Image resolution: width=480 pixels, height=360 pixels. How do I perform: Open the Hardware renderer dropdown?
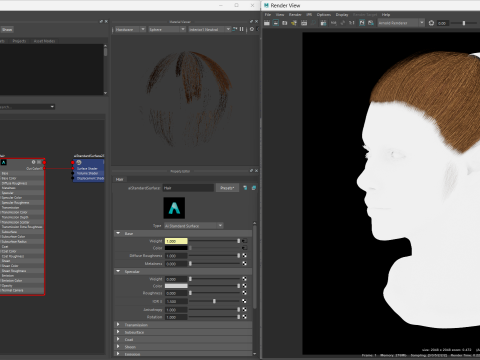129,29
